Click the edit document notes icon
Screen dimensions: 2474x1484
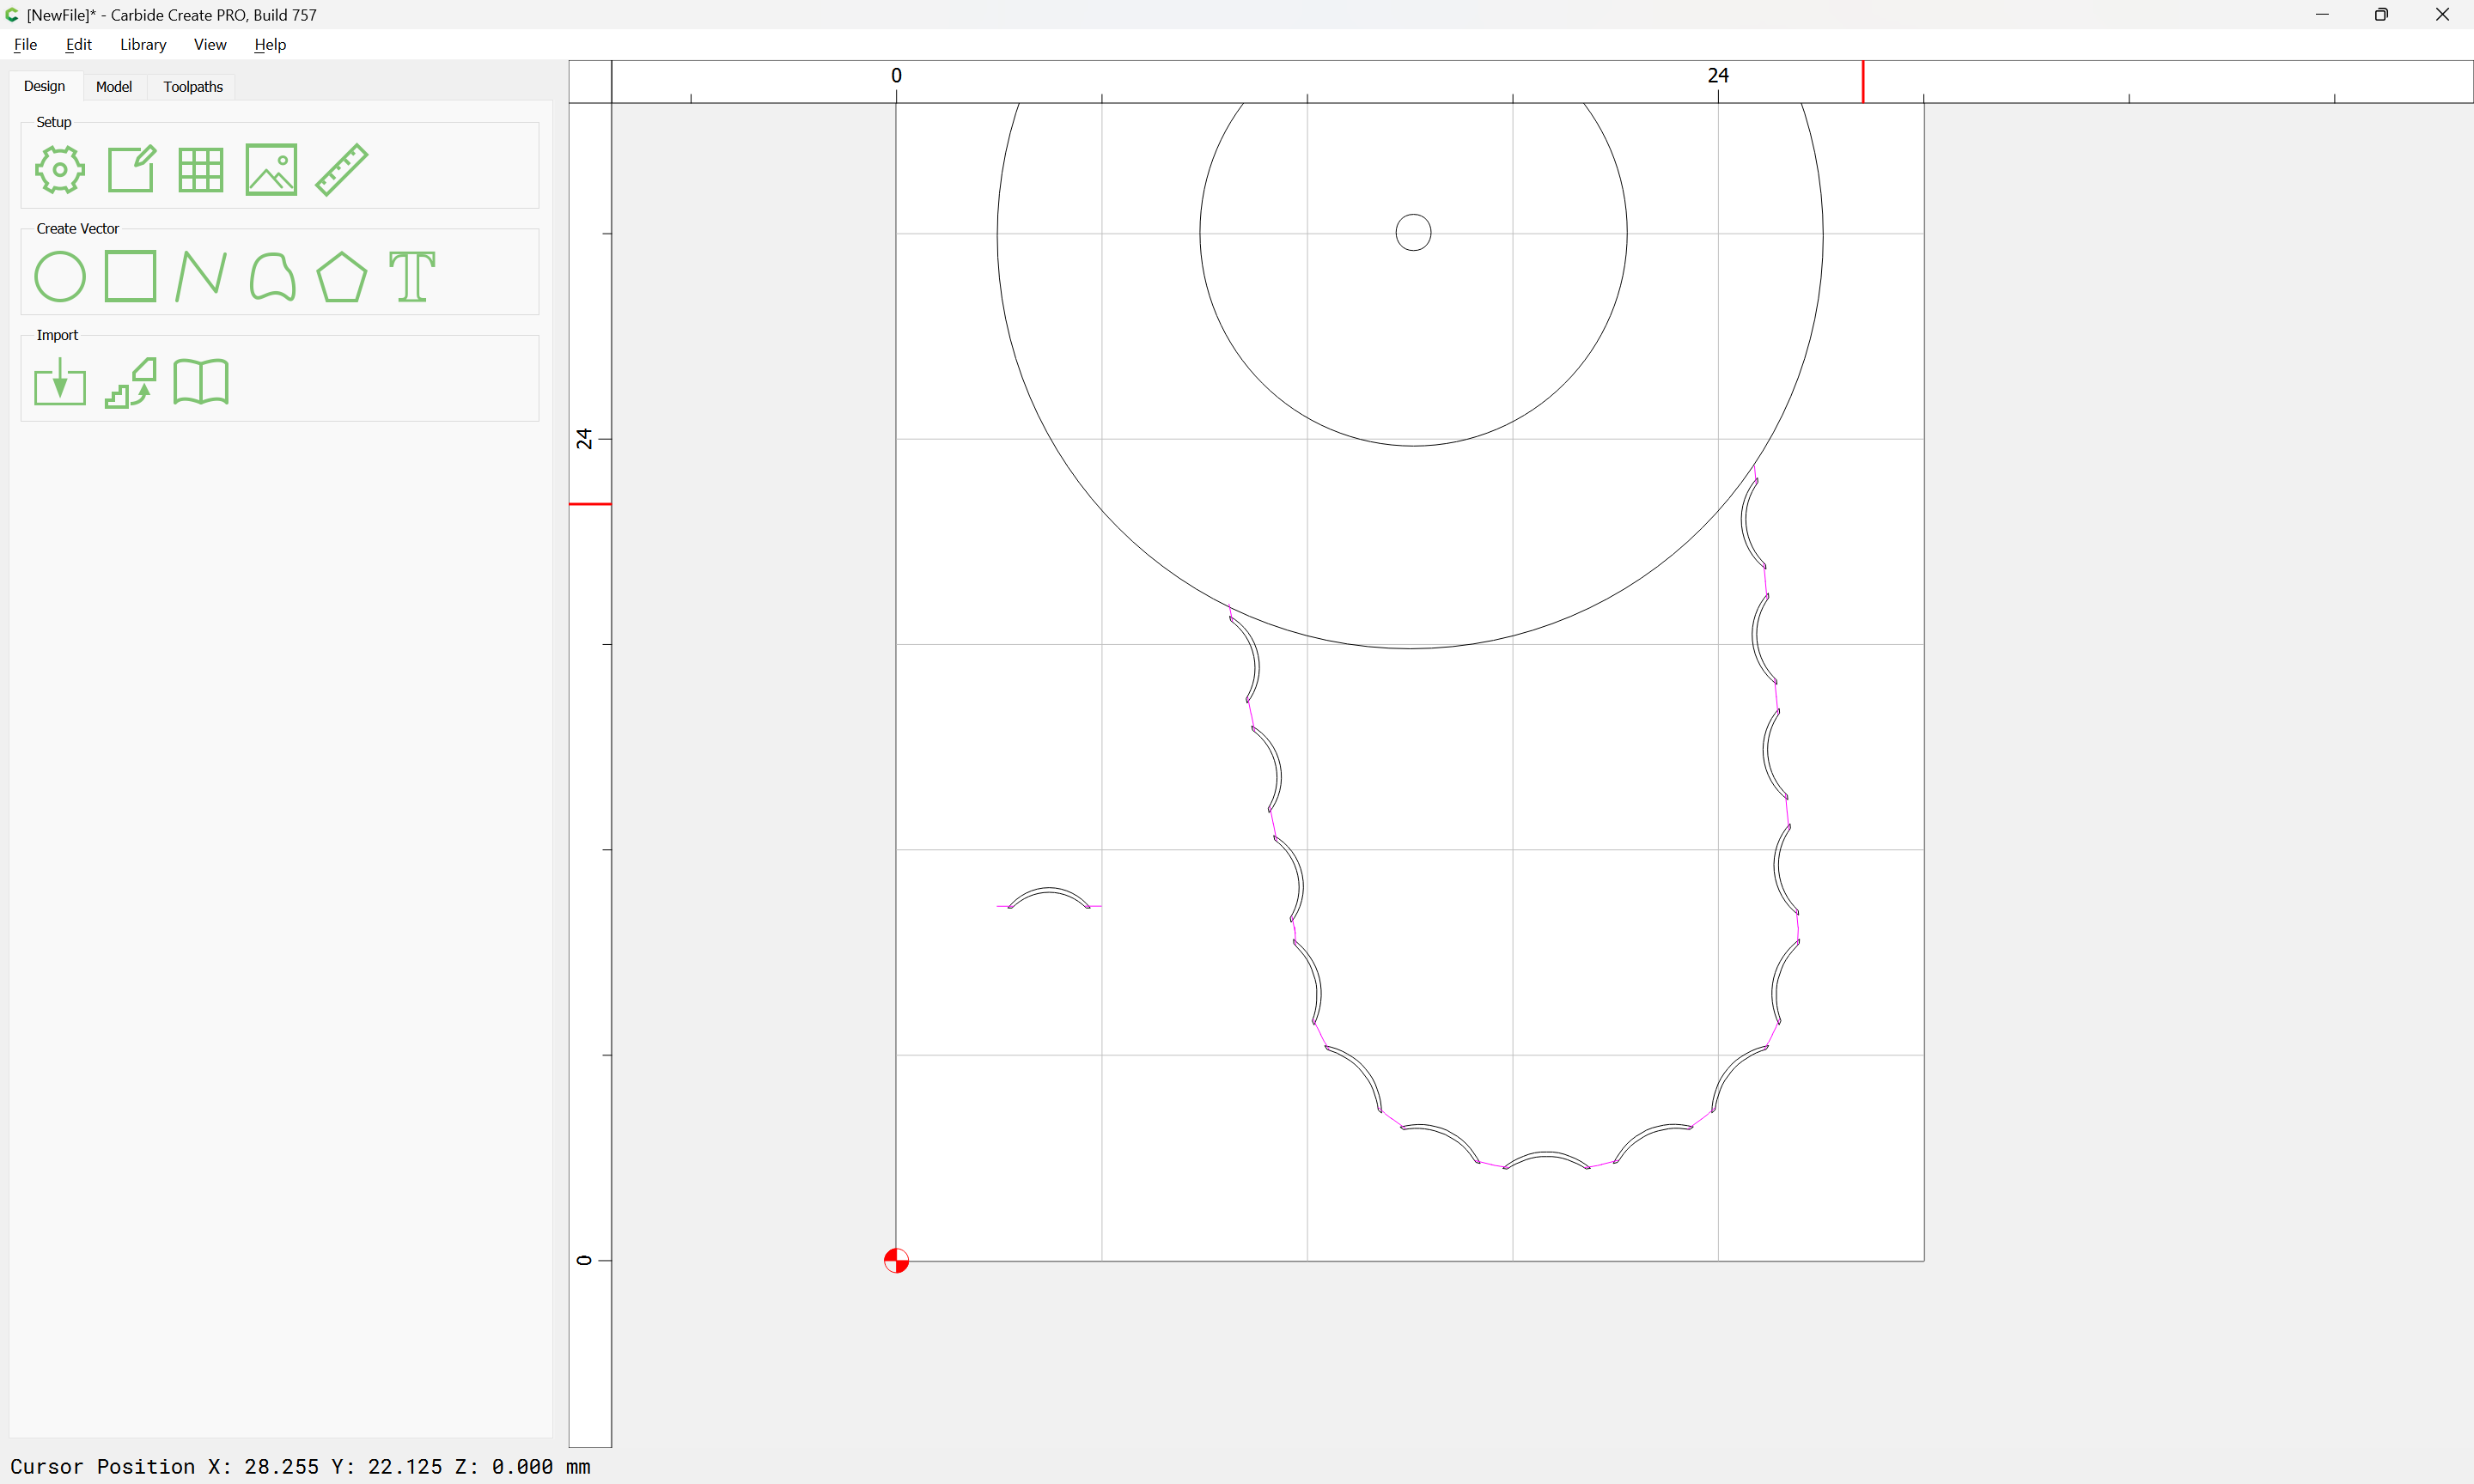coord(131,169)
